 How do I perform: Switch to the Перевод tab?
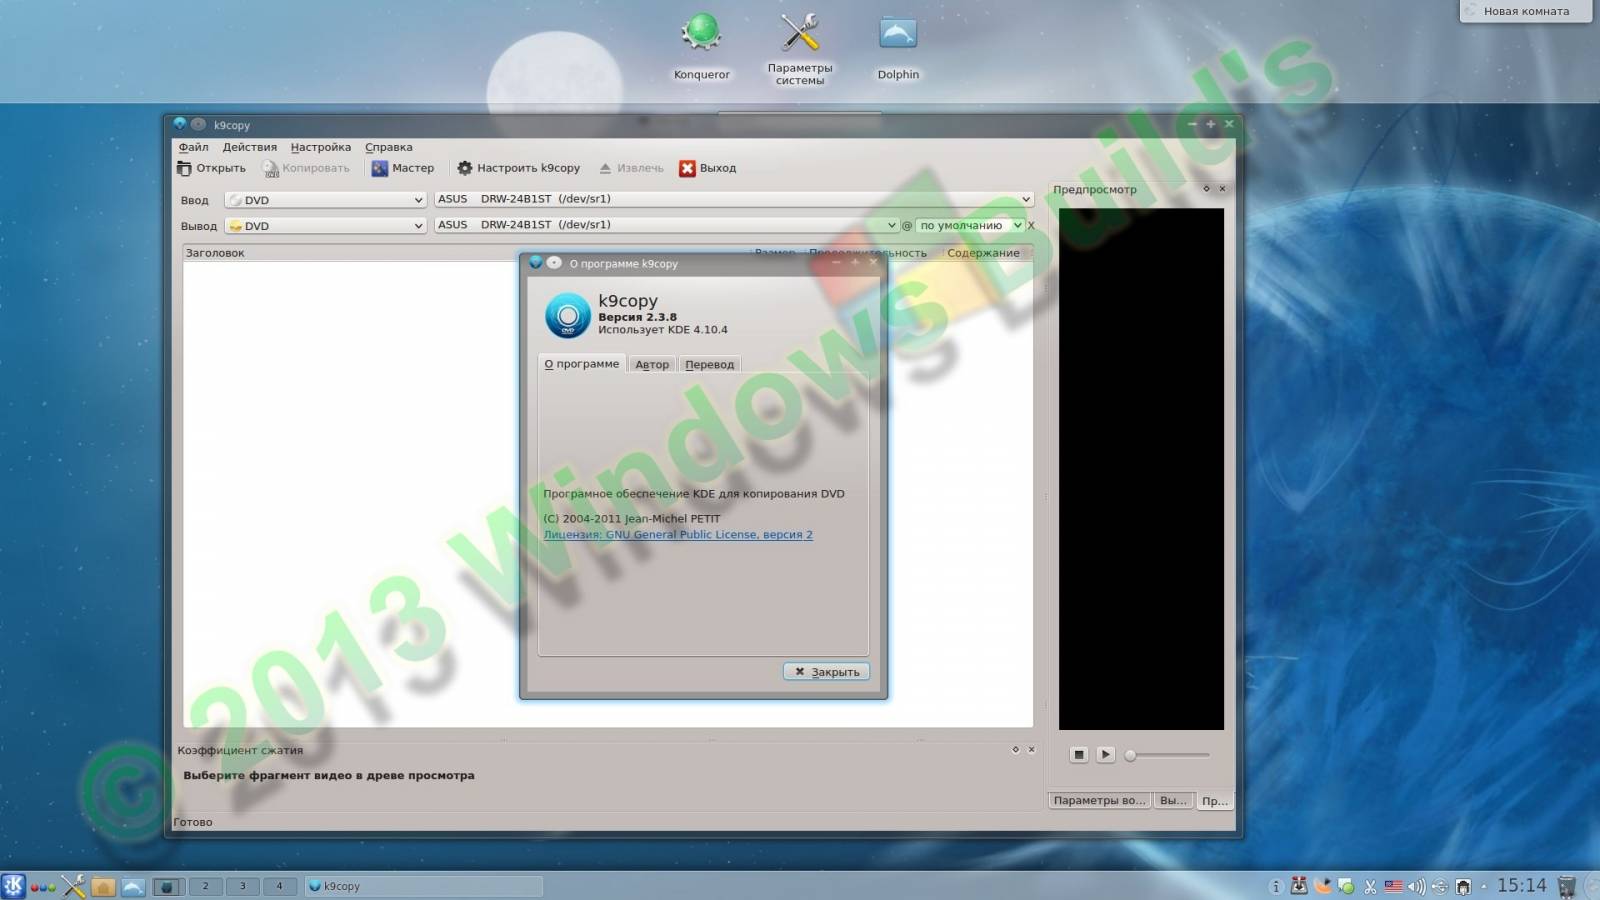[709, 365]
